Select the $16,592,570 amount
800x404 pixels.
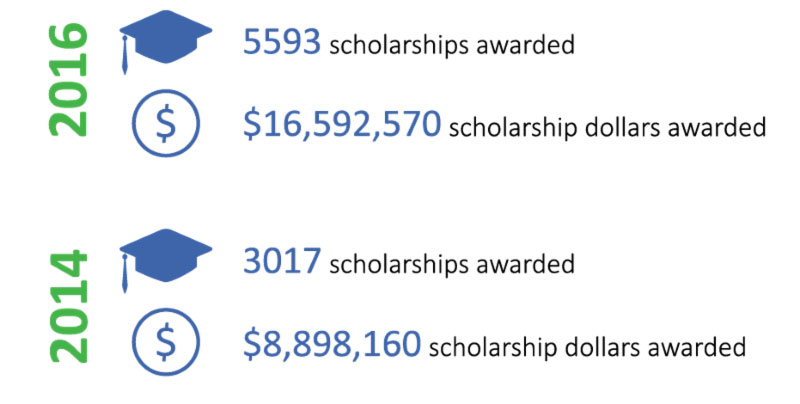coord(342,124)
